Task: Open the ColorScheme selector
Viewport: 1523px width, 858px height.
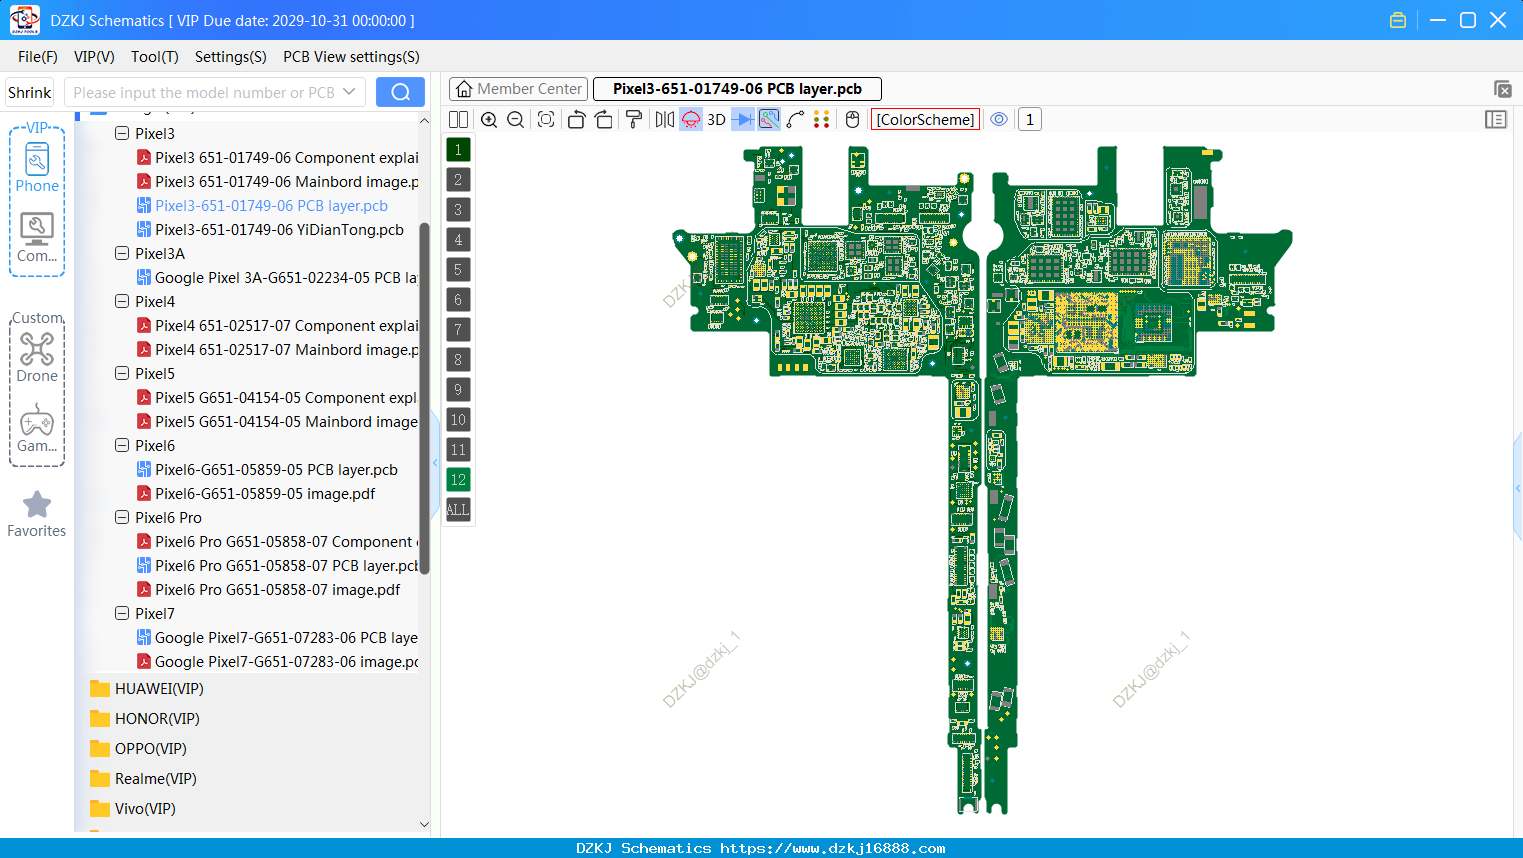Action: [925, 120]
